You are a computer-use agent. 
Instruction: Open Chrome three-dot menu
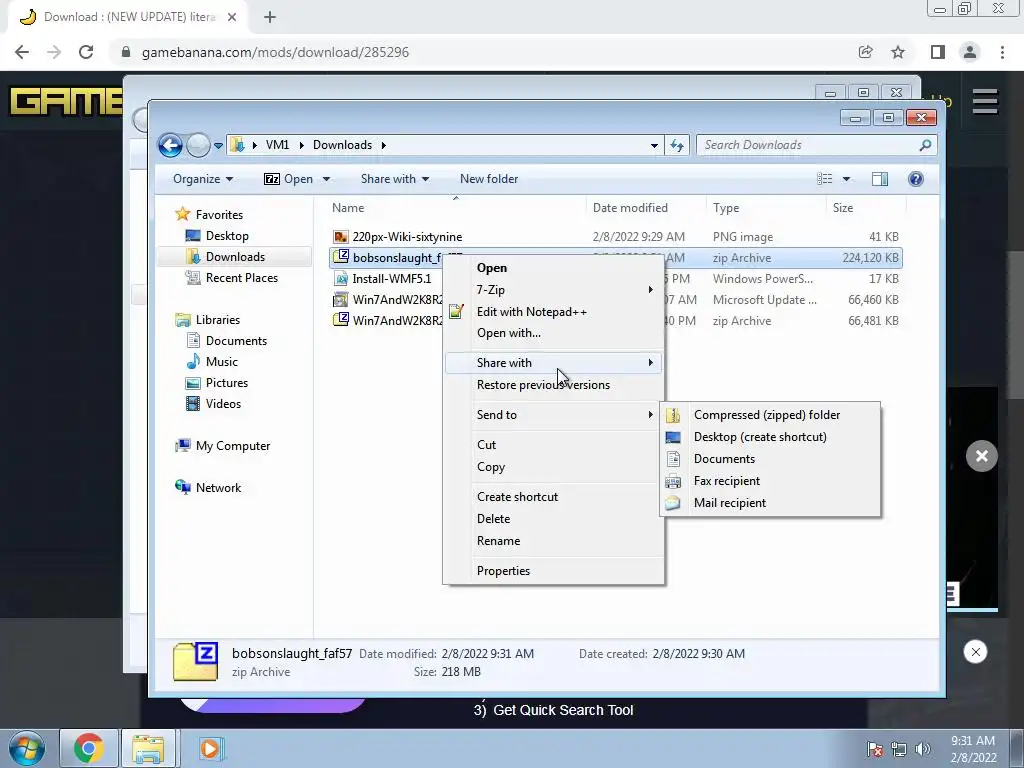tap(1002, 52)
